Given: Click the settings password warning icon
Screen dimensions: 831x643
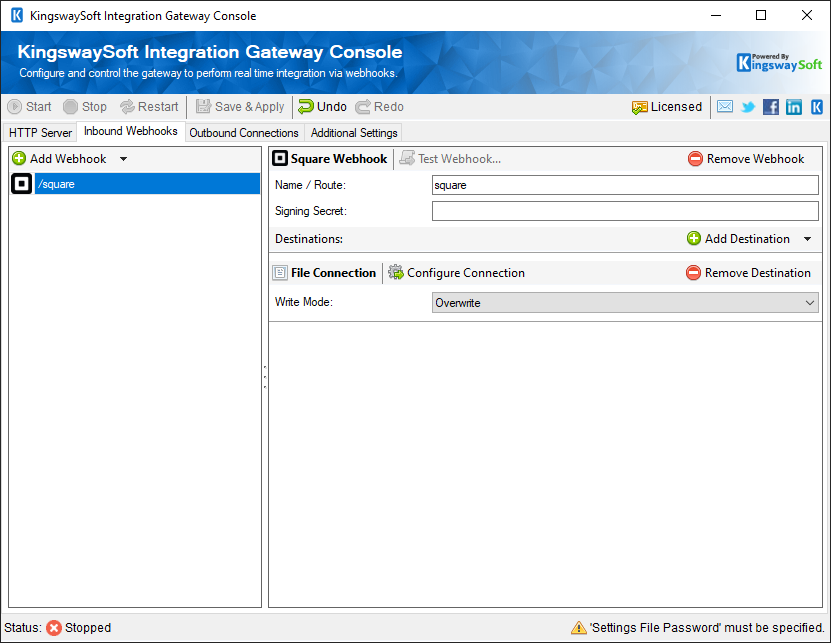Looking at the screenshot, I should [x=579, y=628].
